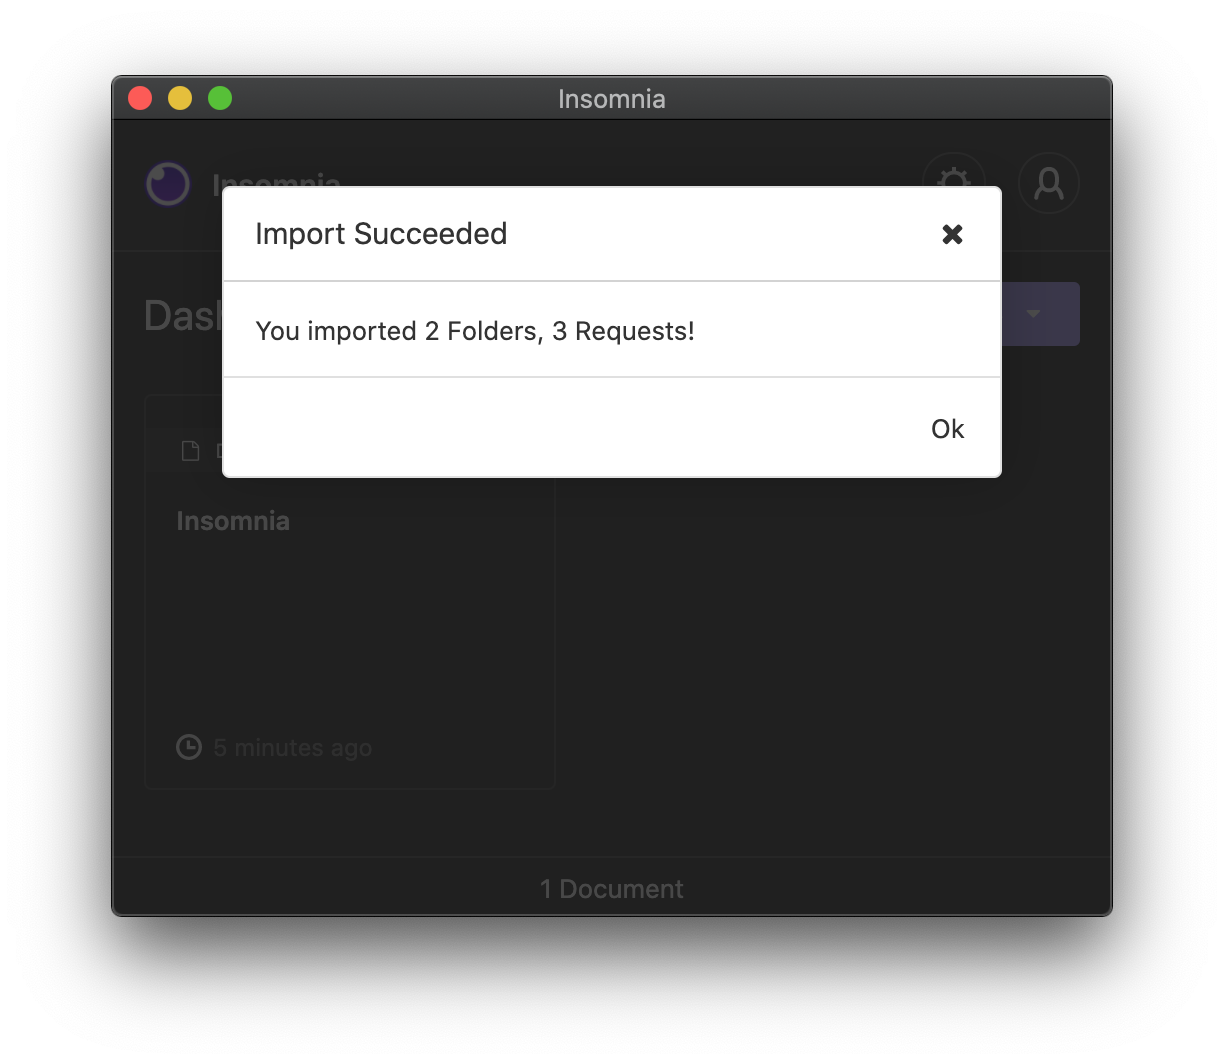Click the '5 minutes ago' timestamp label
Screen dimensions: 1224x1064
[x=291, y=747]
